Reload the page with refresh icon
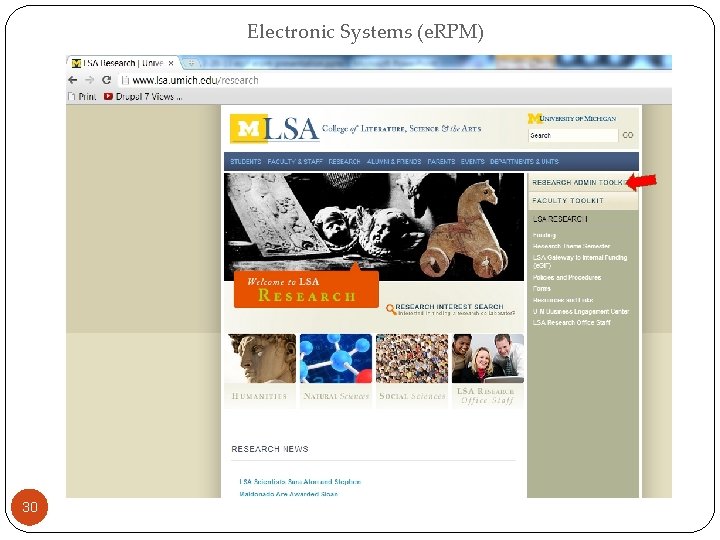Image resolution: width=720 pixels, height=540 pixels. pyautogui.click(x=107, y=80)
